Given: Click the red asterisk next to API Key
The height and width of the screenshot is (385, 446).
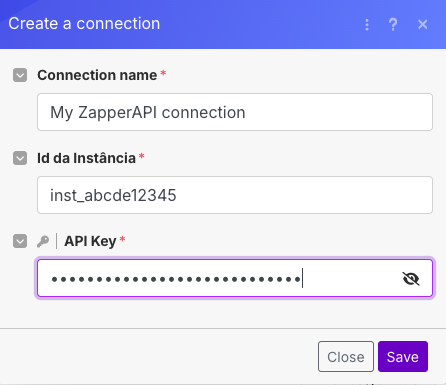Looking at the screenshot, I should click(122, 239).
